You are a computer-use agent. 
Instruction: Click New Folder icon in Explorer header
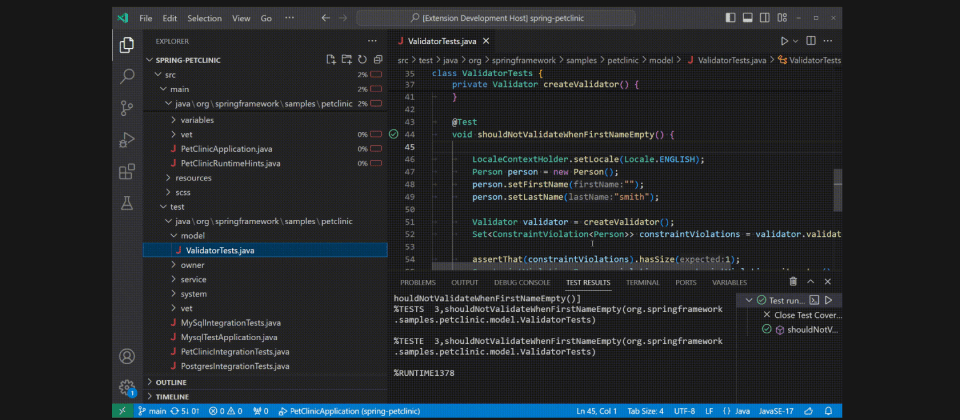pyautogui.click(x=347, y=60)
